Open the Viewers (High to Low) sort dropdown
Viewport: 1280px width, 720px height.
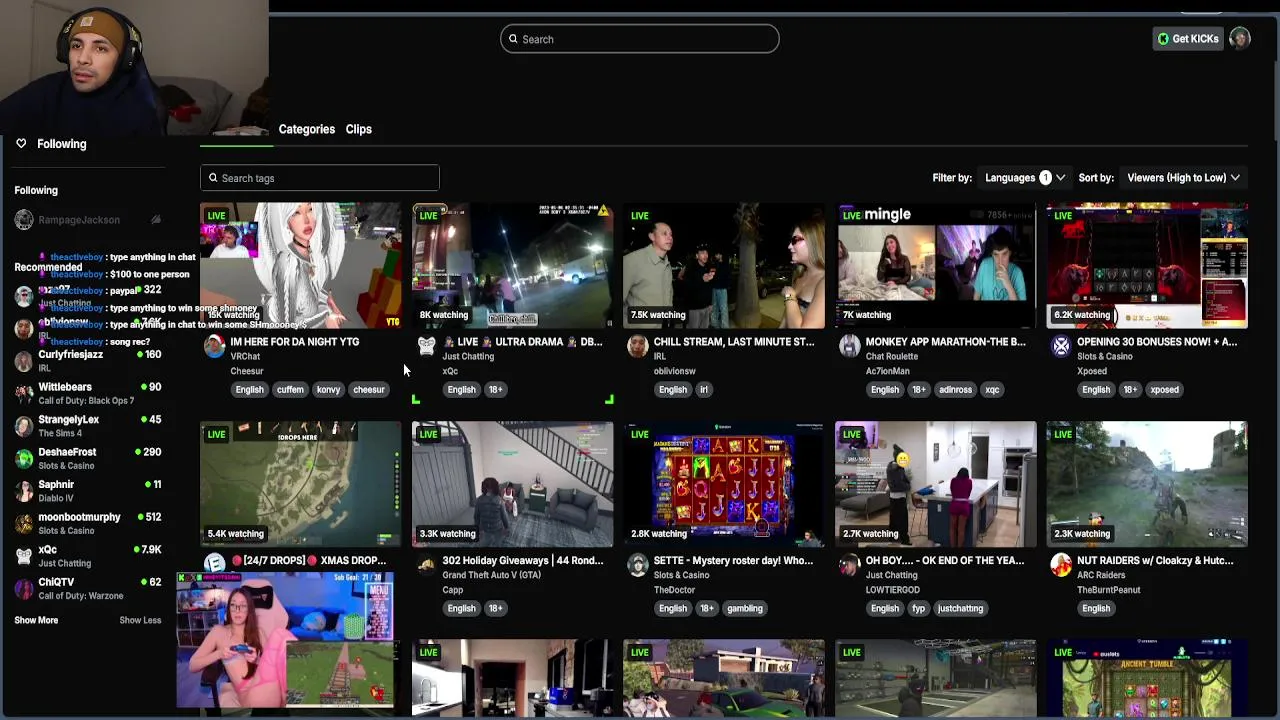point(1184,178)
